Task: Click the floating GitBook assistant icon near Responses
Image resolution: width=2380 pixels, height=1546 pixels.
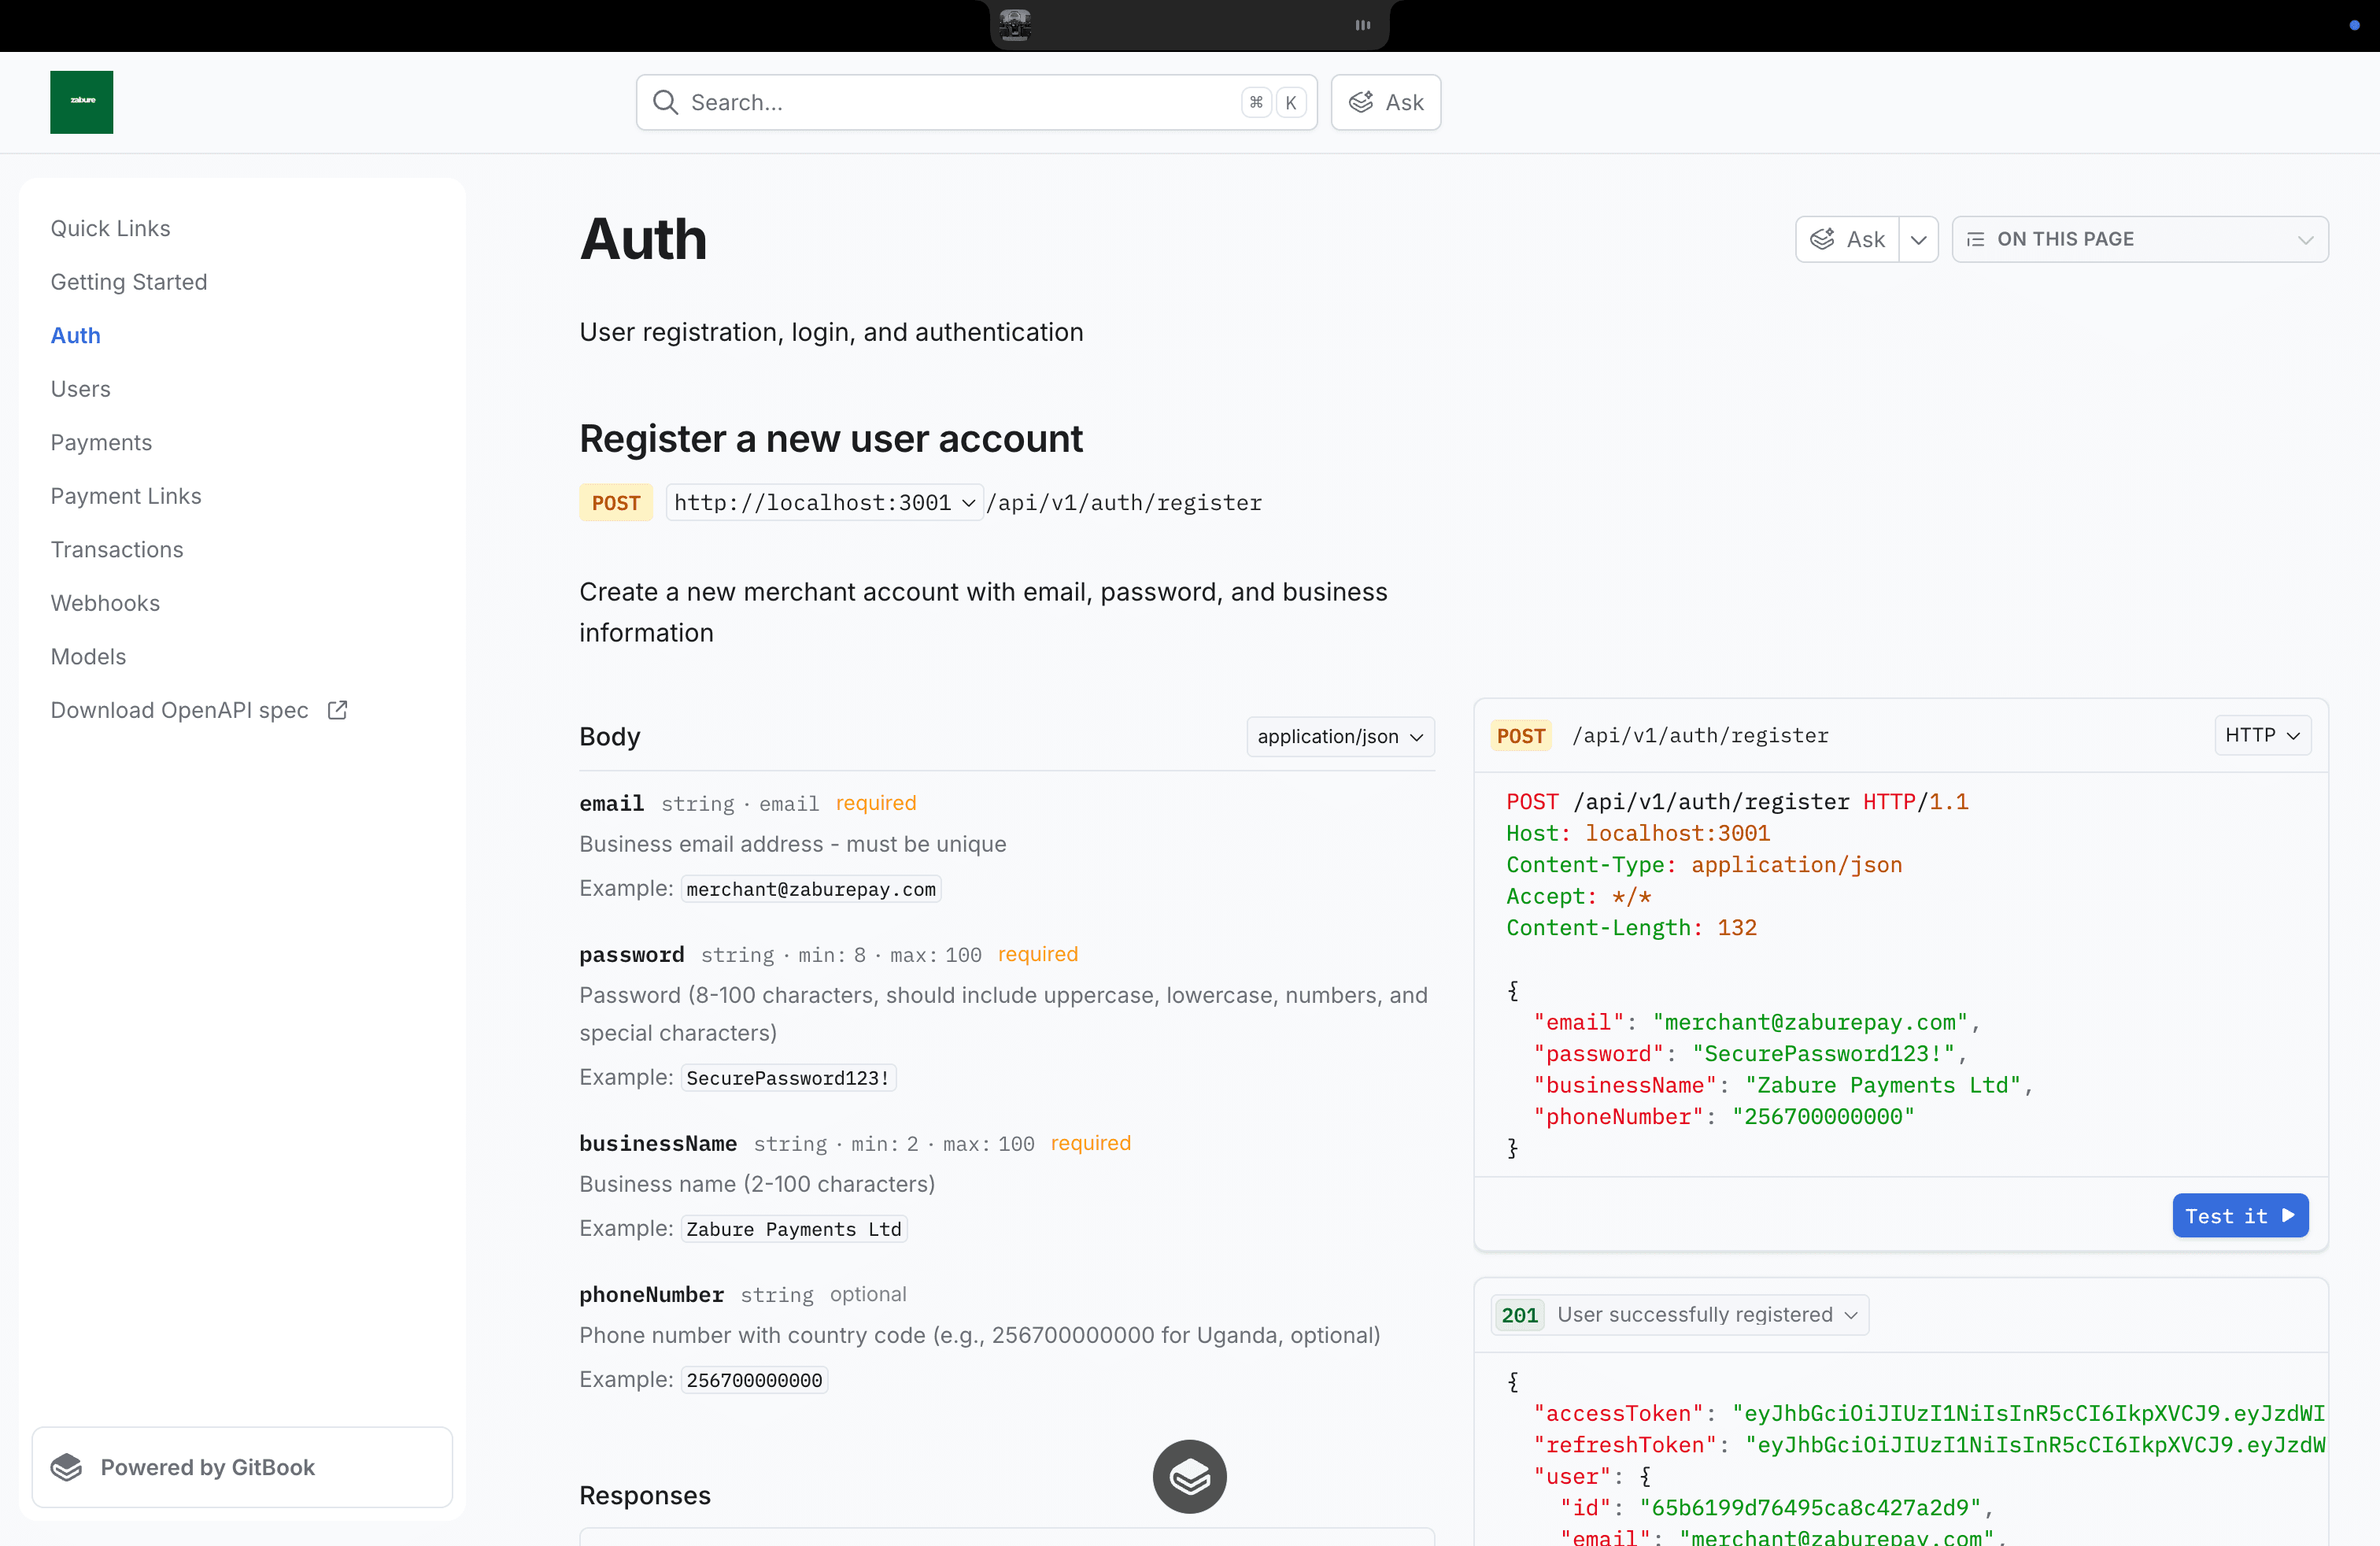Action: coord(1189,1476)
